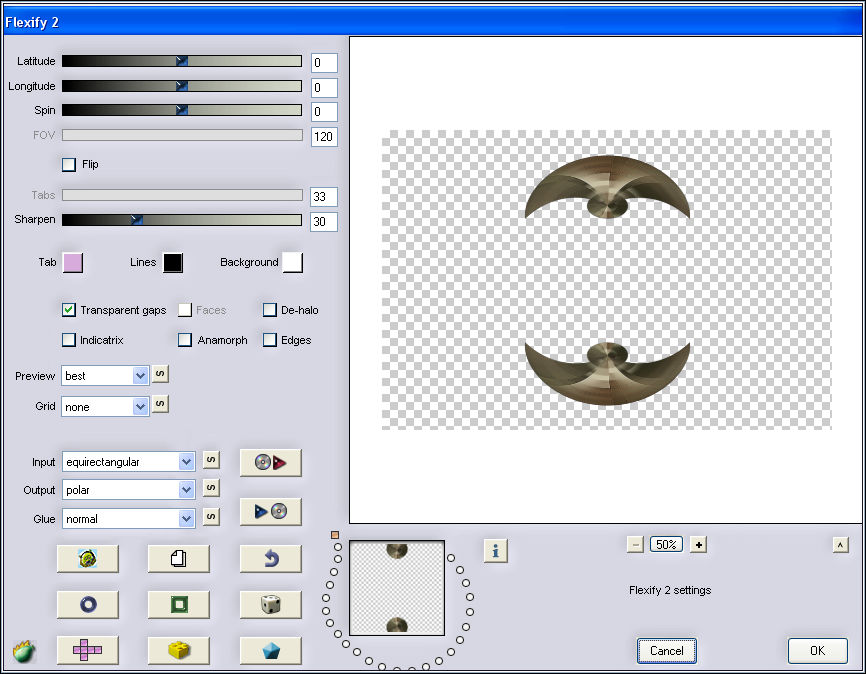Click the pink cross unfolded-cube button
This screenshot has width=866, height=674.
coord(87,650)
